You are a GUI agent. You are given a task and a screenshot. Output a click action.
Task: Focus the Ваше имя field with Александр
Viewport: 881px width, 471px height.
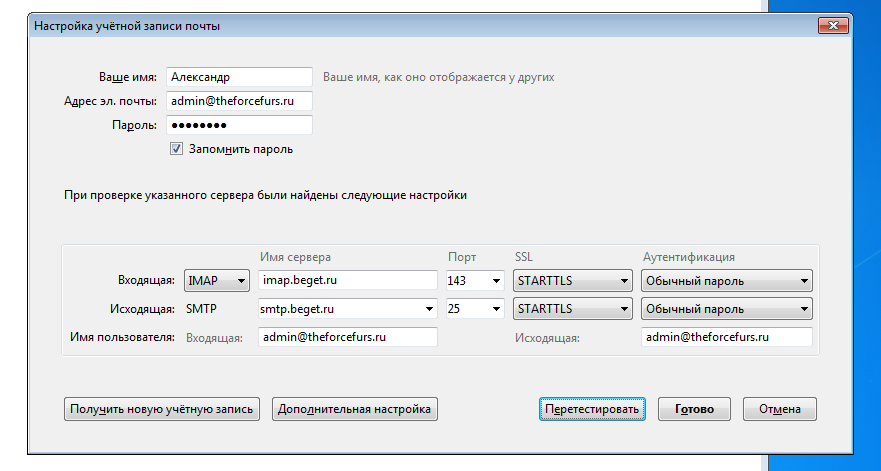239,77
